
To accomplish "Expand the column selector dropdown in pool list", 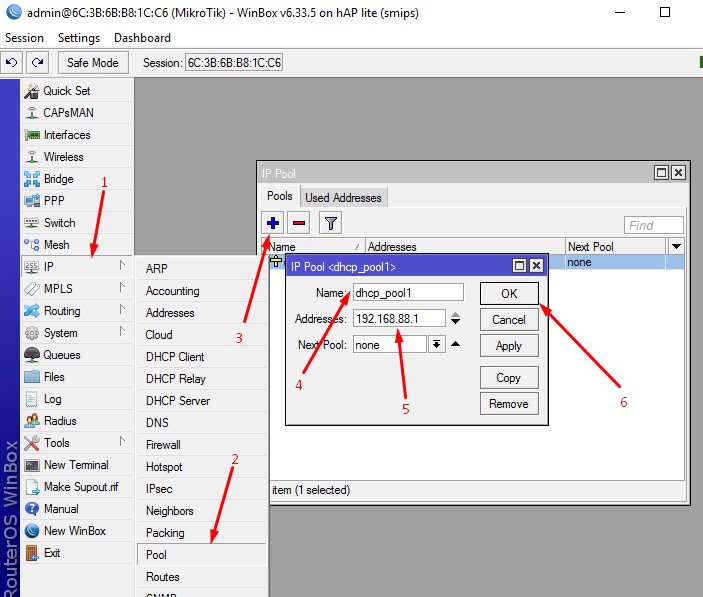I will [x=676, y=246].
